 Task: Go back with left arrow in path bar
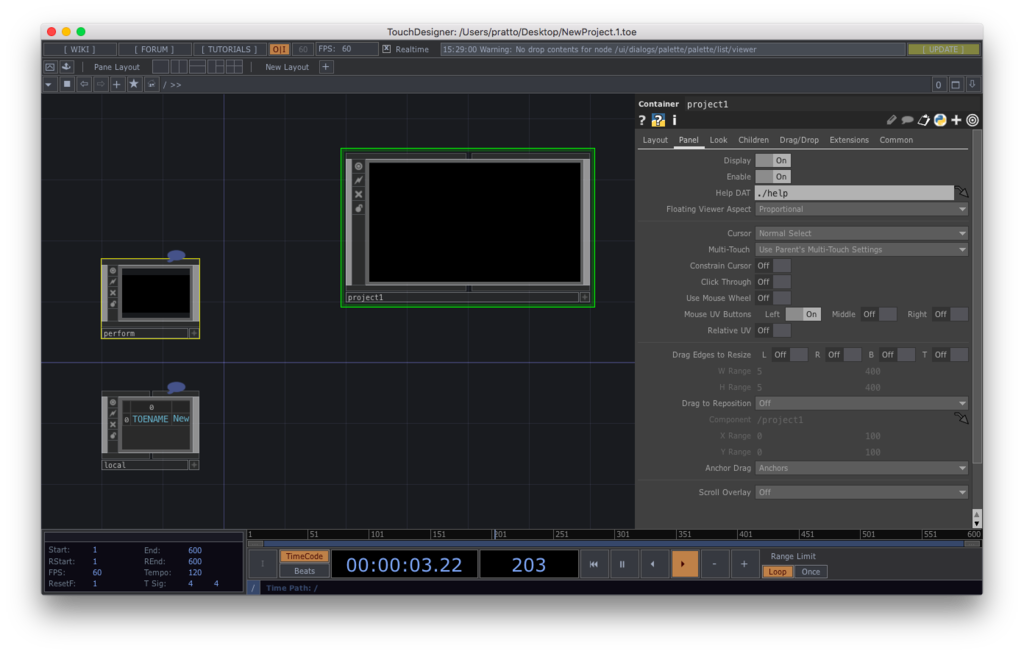pos(84,84)
